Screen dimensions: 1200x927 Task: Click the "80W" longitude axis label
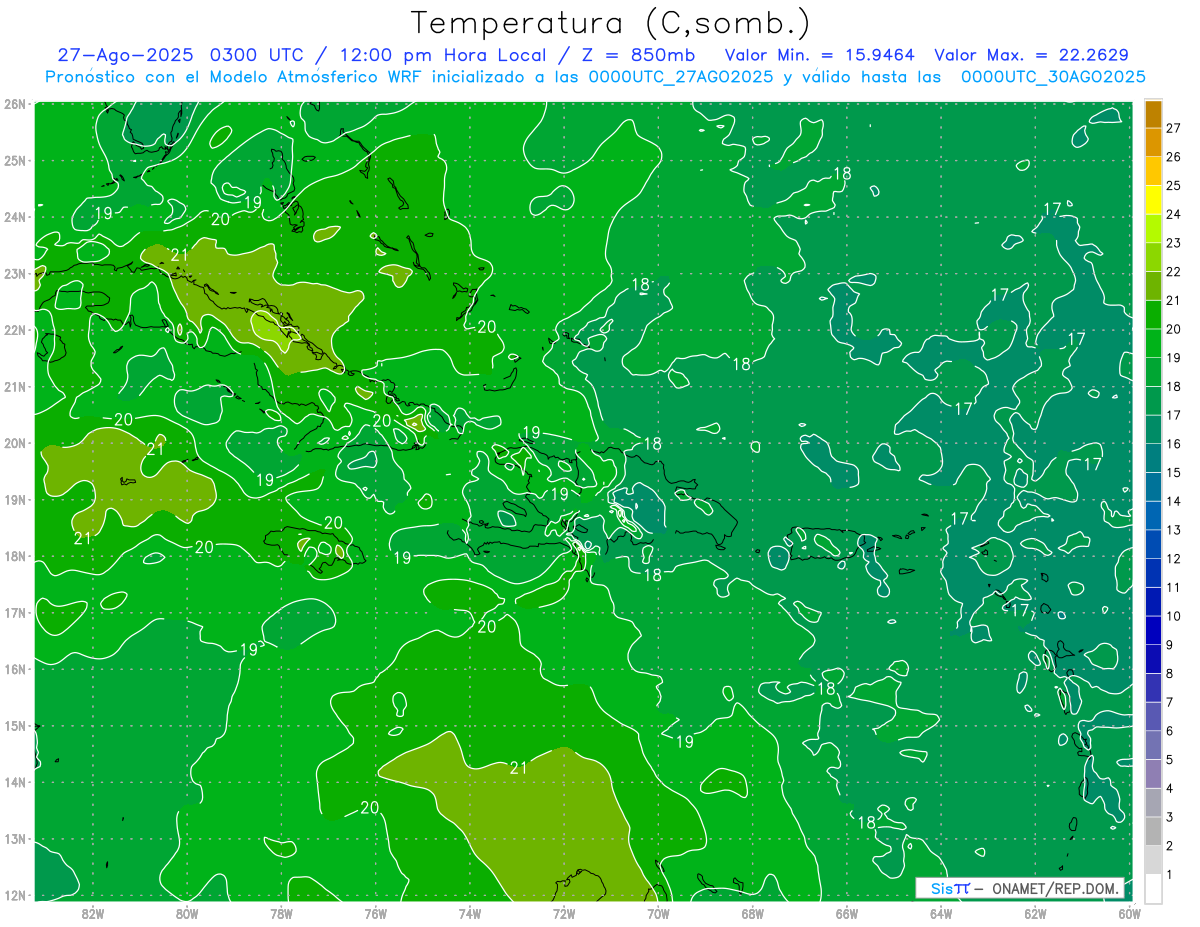pos(187,912)
